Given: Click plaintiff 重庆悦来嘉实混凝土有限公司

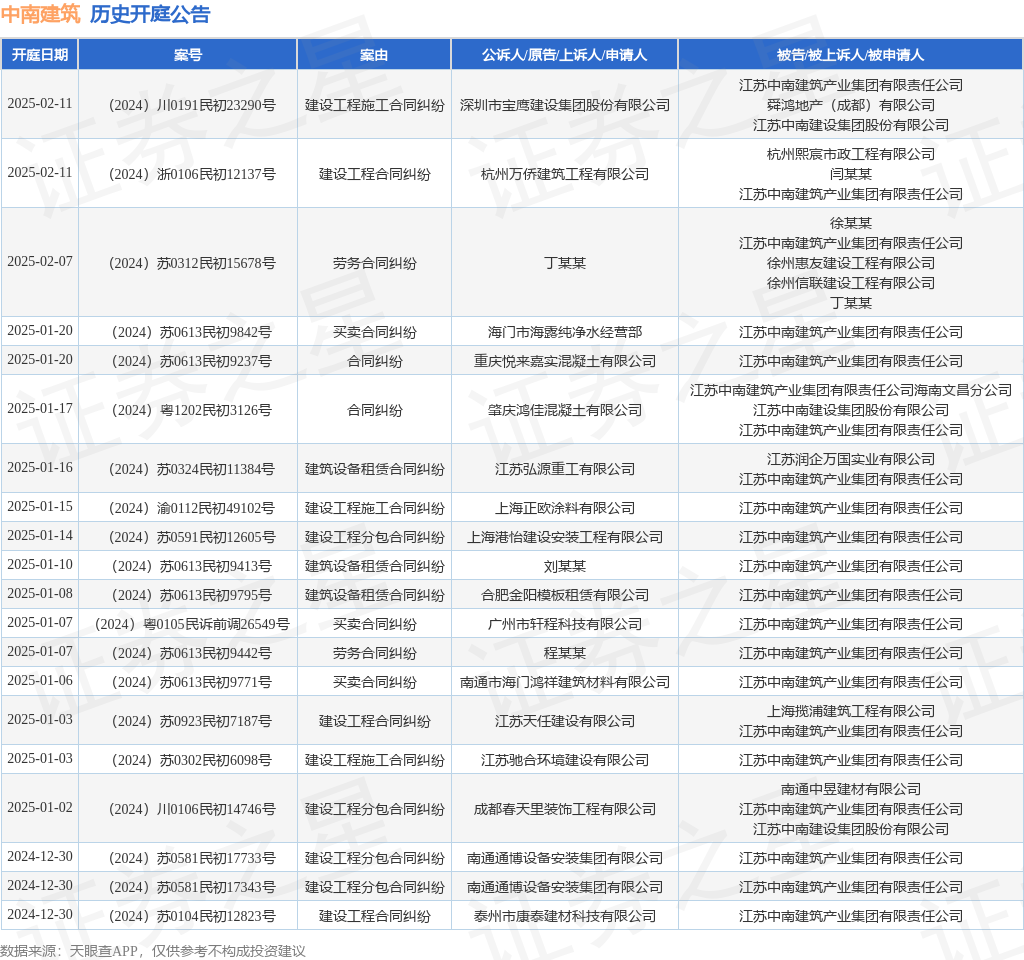Looking at the screenshot, I should pos(565,361).
